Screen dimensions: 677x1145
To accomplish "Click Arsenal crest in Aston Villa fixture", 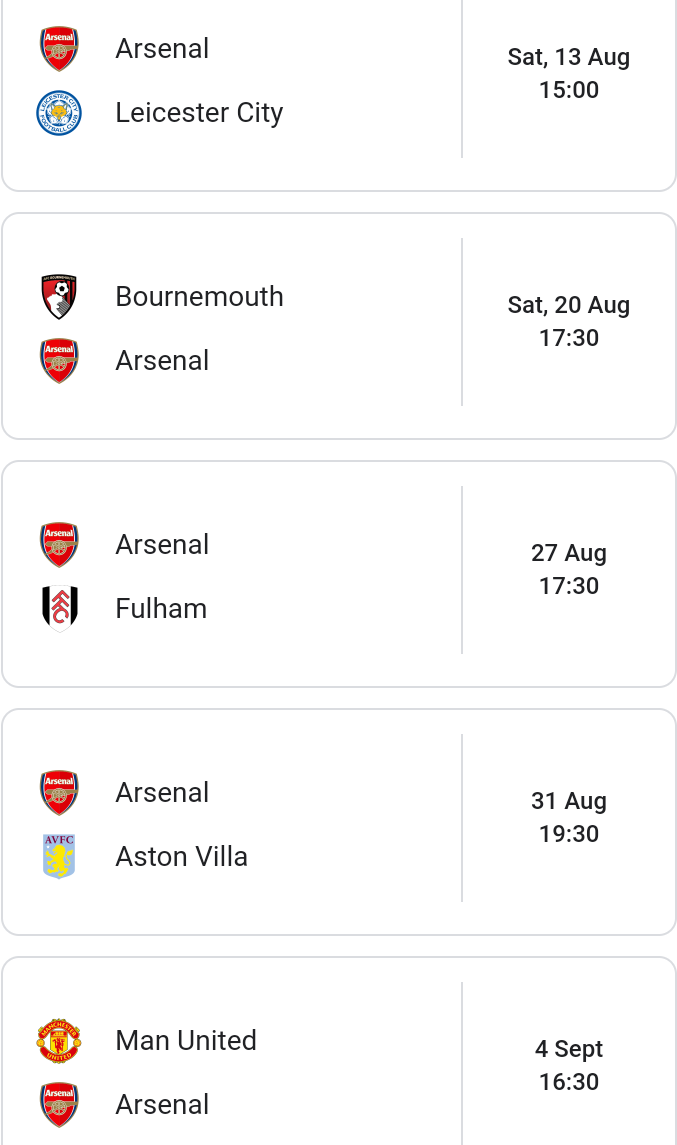I will pos(59,792).
